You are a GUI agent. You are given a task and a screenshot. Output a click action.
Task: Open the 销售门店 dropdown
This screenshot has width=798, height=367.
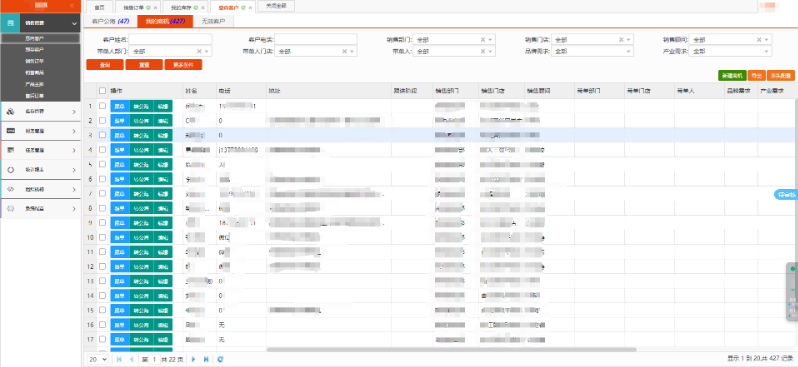[x=629, y=40]
